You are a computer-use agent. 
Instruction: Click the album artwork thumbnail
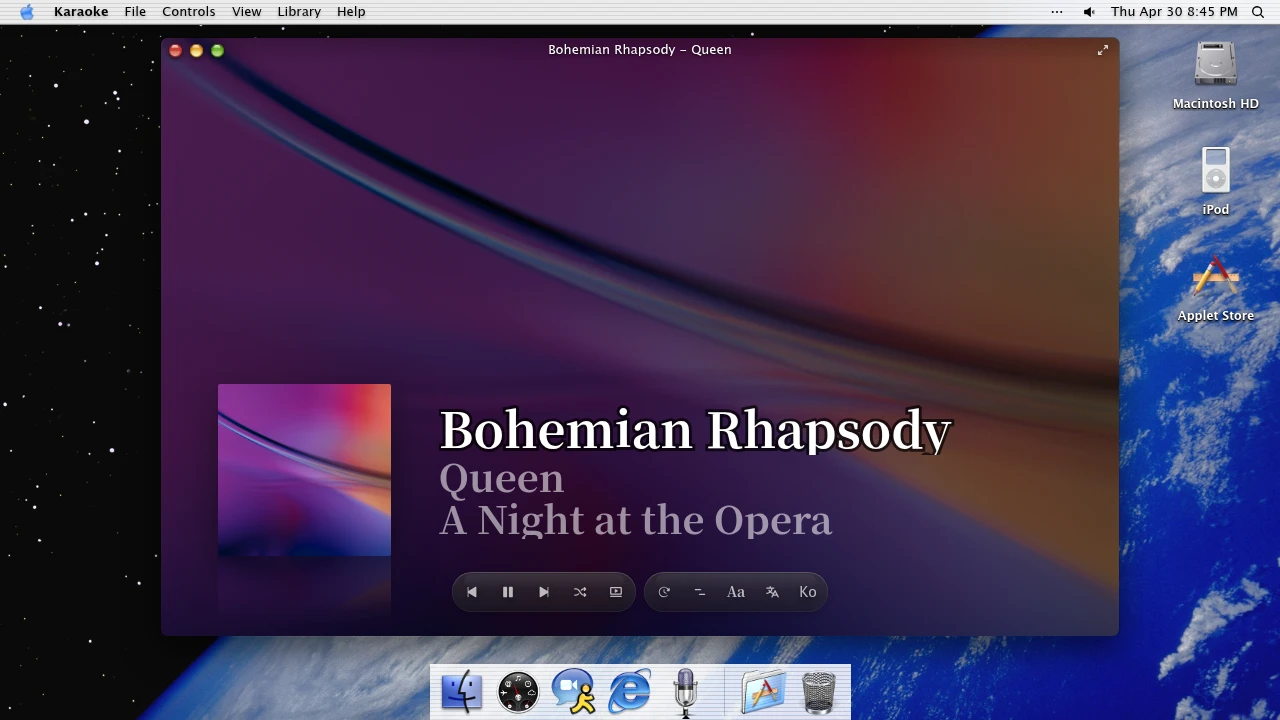point(304,470)
